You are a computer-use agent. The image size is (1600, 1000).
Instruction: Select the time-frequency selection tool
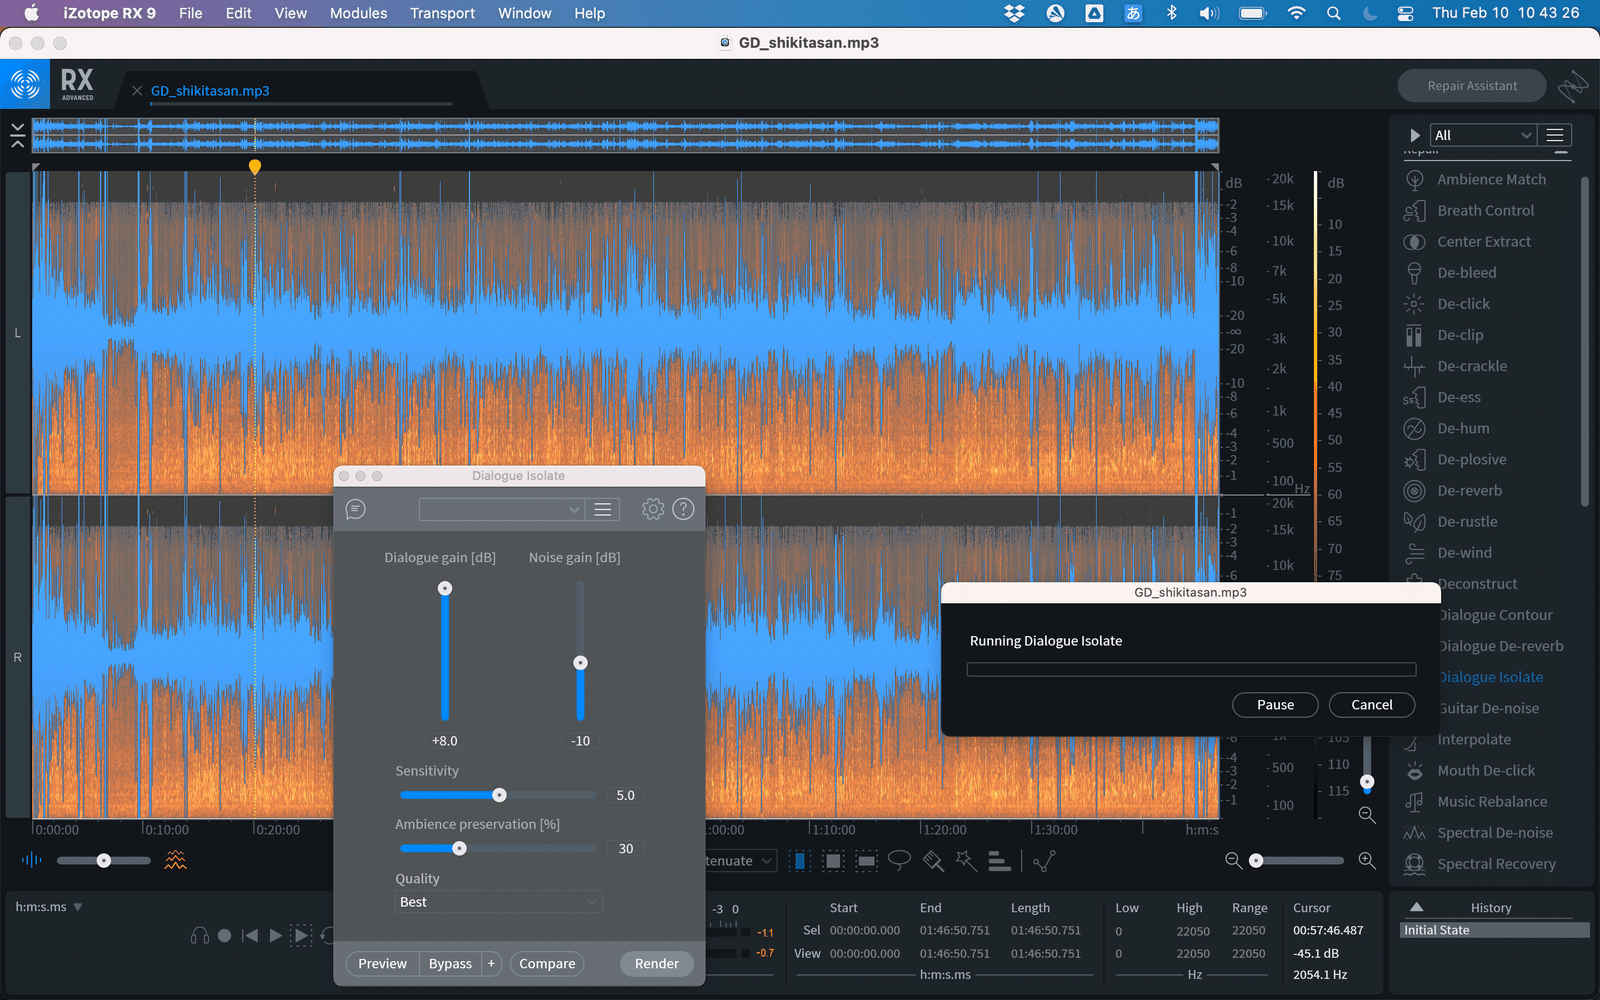(833, 861)
